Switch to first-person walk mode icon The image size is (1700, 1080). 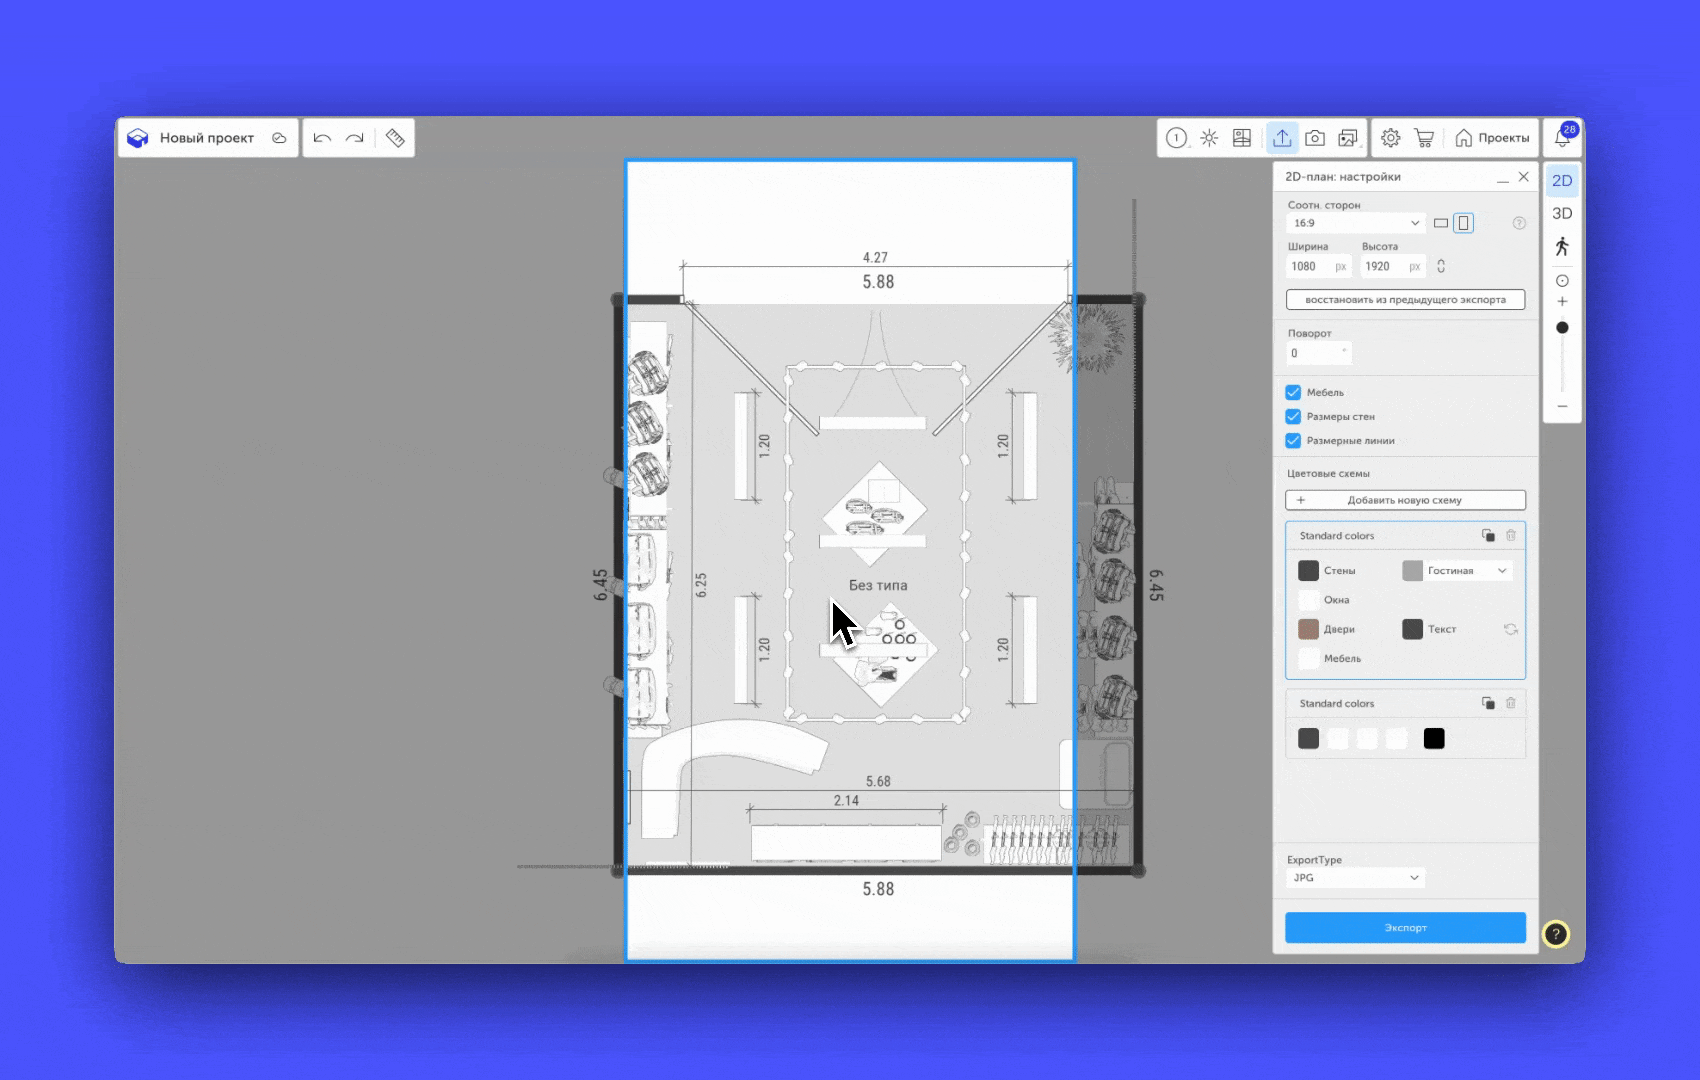click(x=1562, y=247)
